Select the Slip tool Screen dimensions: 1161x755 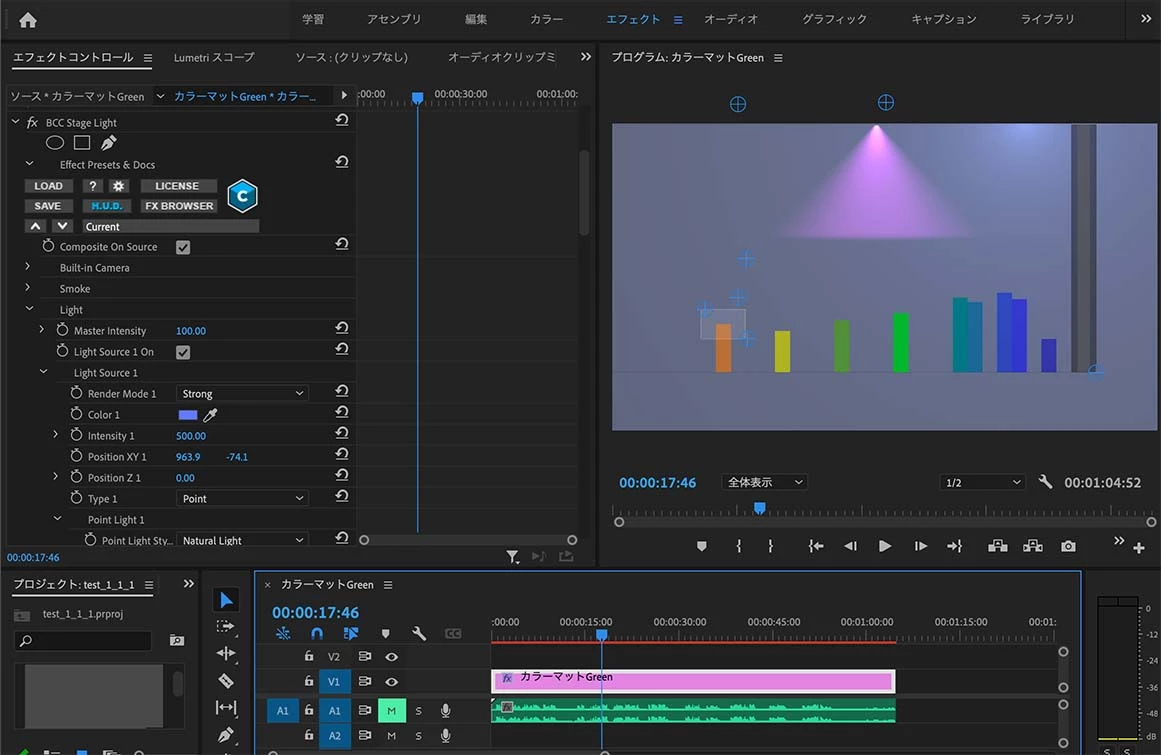point(226,708)
